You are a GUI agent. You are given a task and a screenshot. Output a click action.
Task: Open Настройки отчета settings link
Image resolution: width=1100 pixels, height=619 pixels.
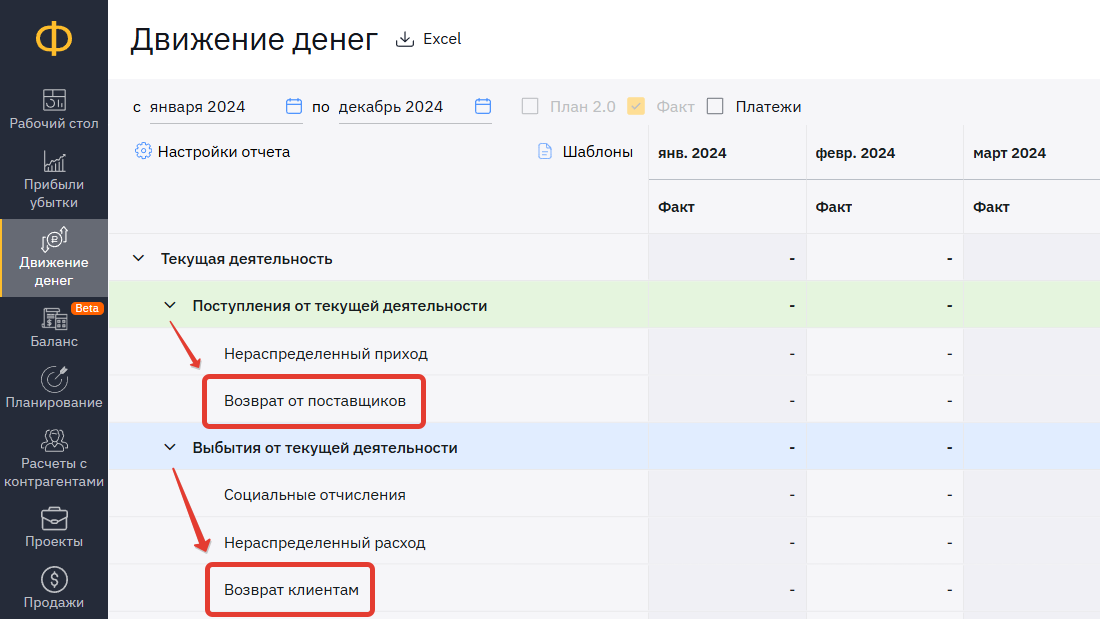pyautogui.click(x=224, y=152)
